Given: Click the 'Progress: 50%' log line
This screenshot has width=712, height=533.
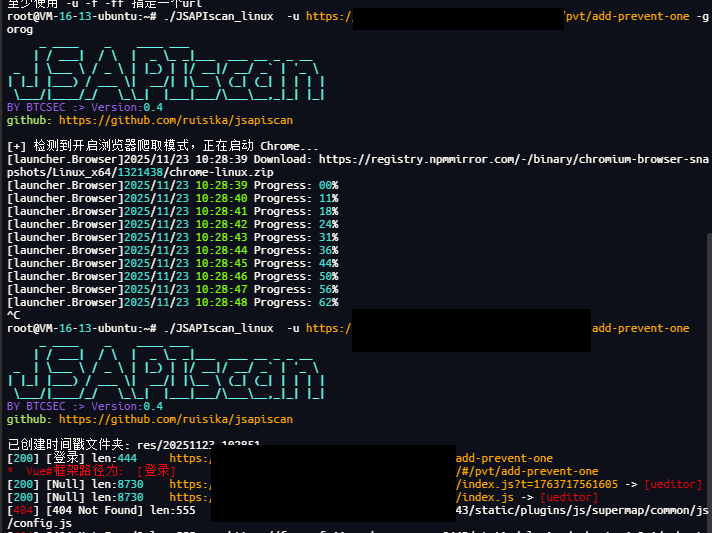Looking at the screenshot, I should click(173, 276).
